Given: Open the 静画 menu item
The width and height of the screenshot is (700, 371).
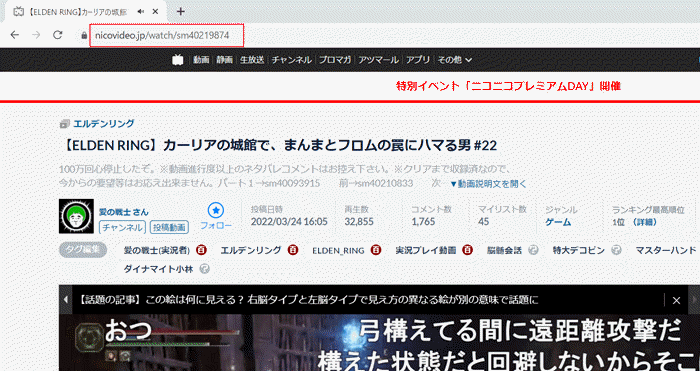Looking at the screenshot, I should coord(225,60).
